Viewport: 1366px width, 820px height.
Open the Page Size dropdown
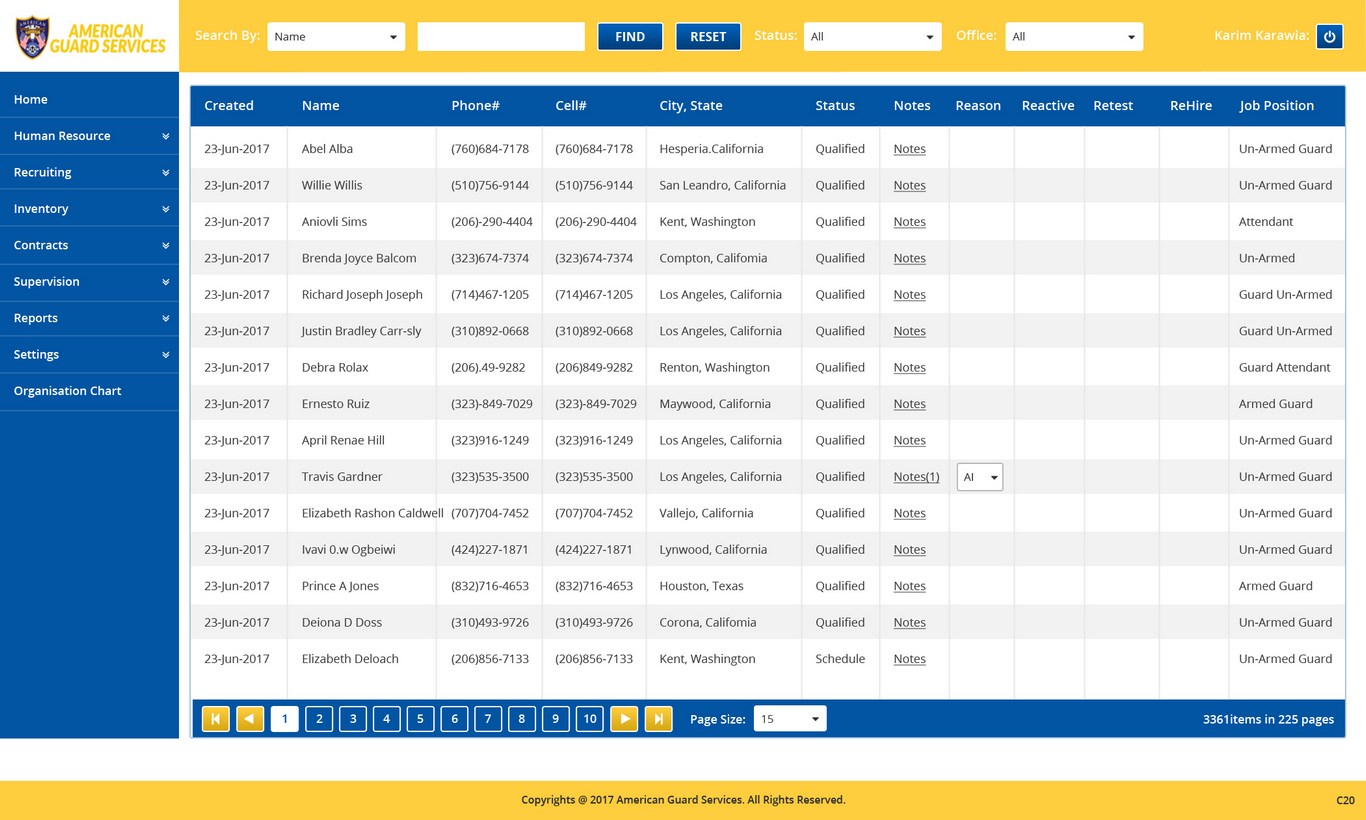click(x=790, y=718)
